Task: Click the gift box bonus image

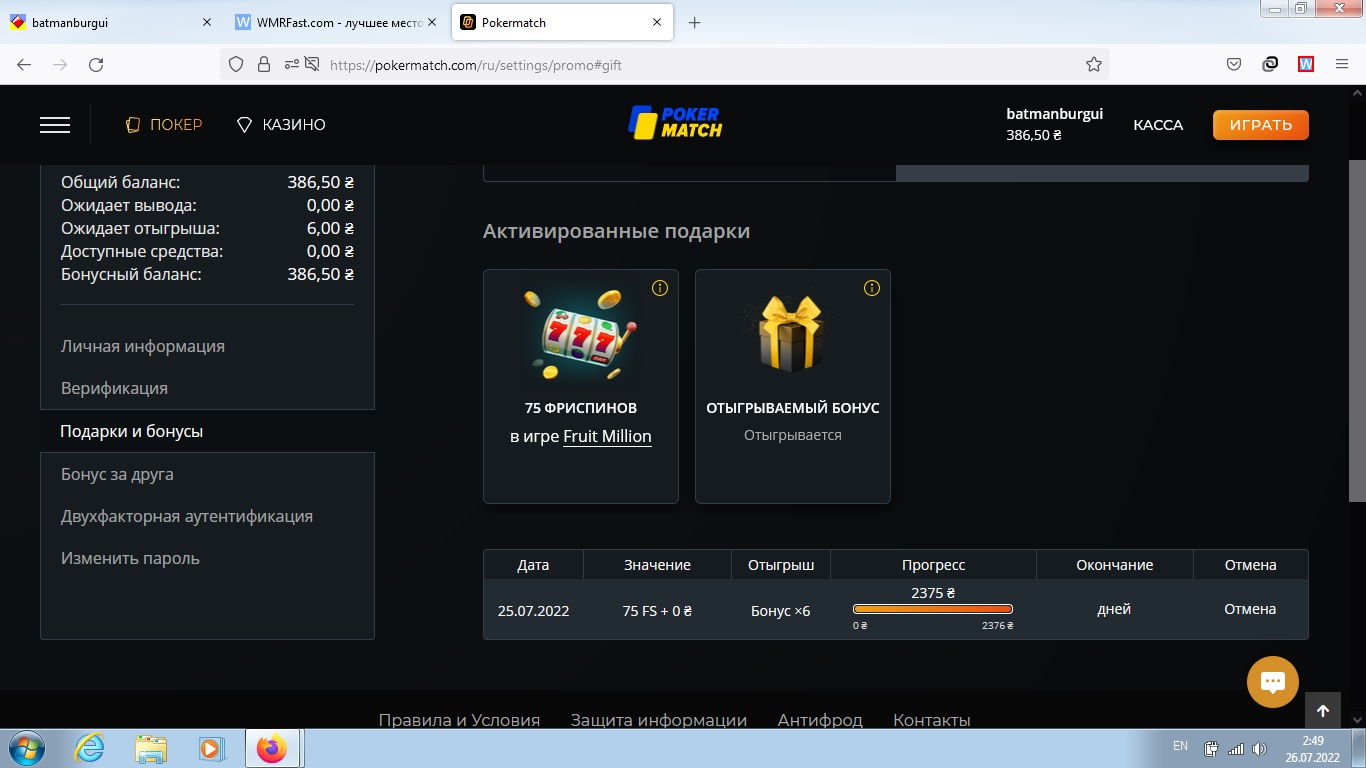Action: [792, 334]
